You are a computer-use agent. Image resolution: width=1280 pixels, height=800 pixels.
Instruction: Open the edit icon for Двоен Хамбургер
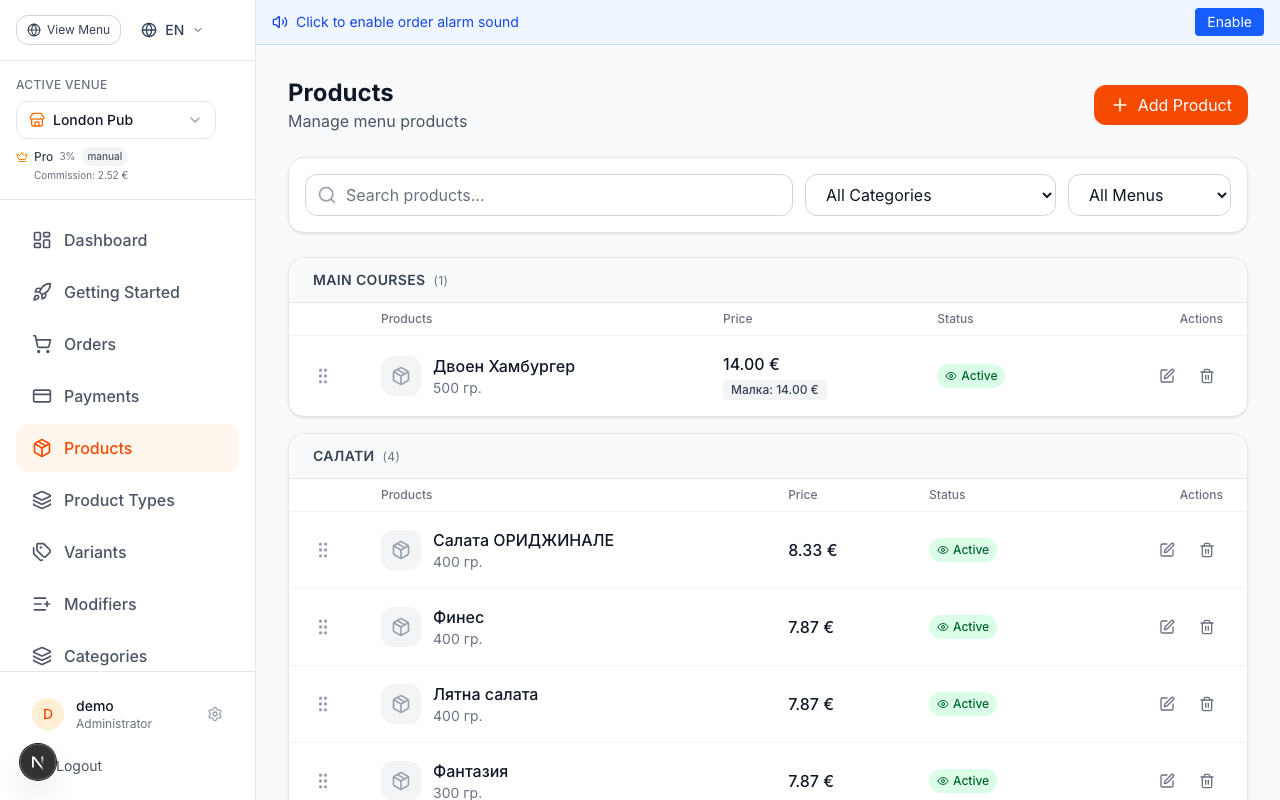point(1167,376)
